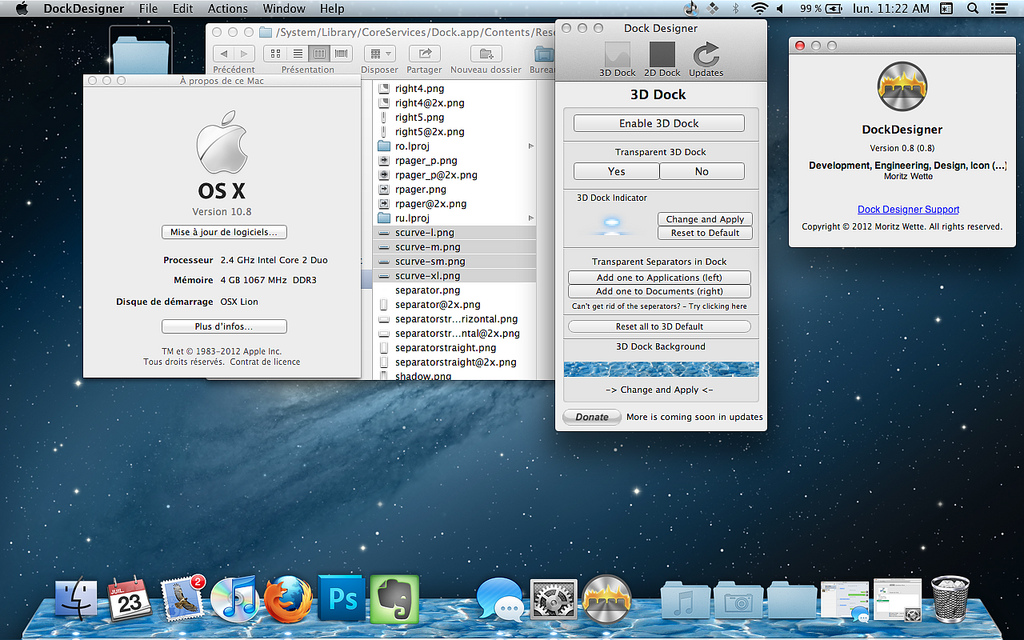Switch Finder to column view
This screenshot has width=1024, height=640.
(319, 54)
